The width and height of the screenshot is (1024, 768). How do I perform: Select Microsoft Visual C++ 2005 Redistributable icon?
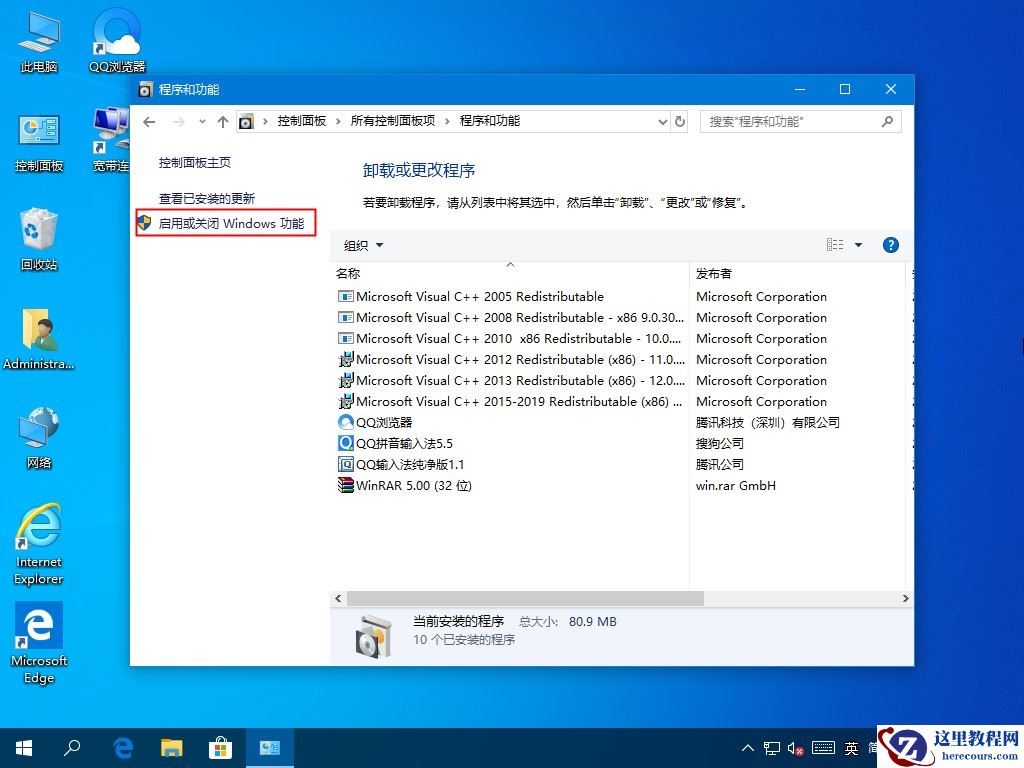pos(346,296)
